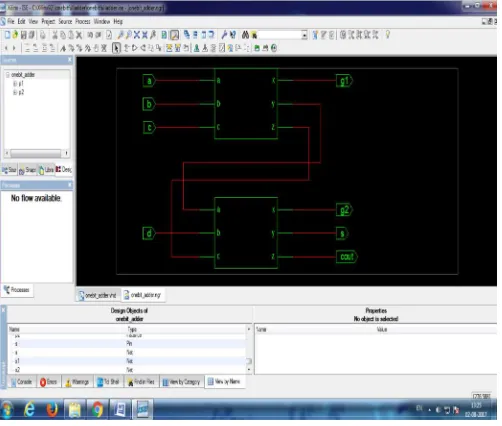Image resolution: width=502 pixels, height=426 pixels.
Task: Click the cout output port in schematic
Action: click(347, 257)
